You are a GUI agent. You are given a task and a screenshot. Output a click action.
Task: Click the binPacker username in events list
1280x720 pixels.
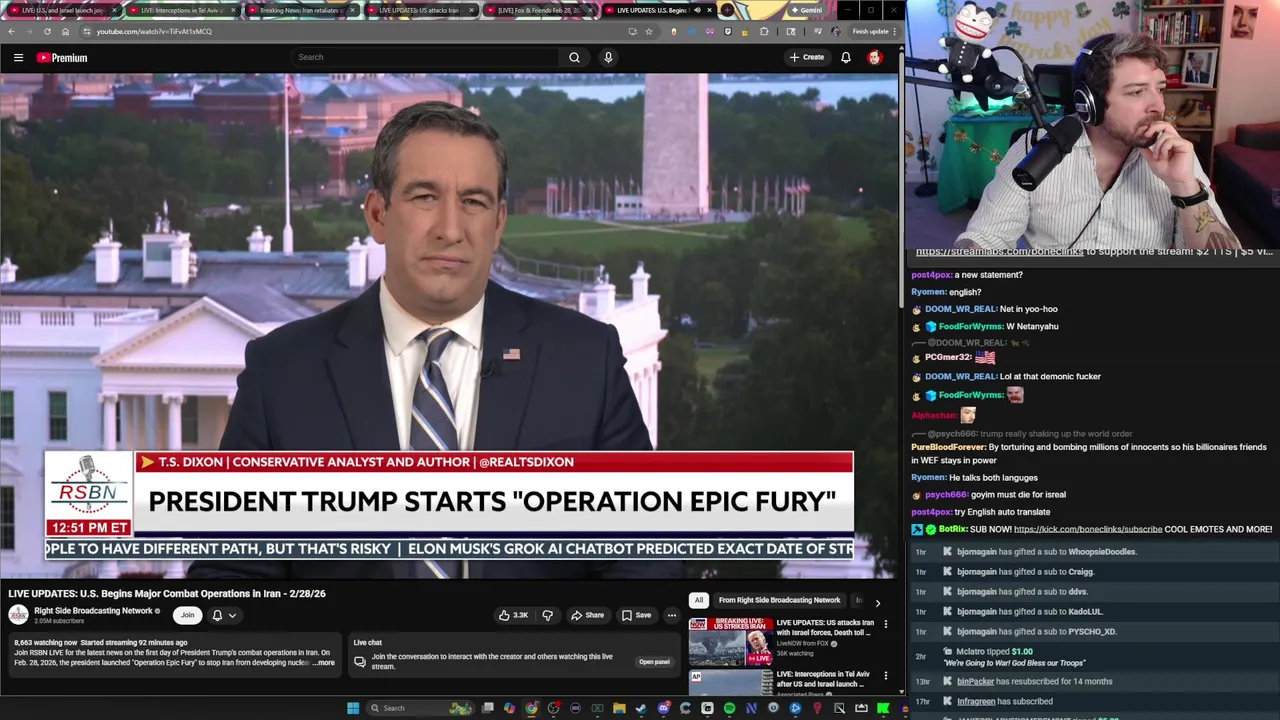point(975,681)
